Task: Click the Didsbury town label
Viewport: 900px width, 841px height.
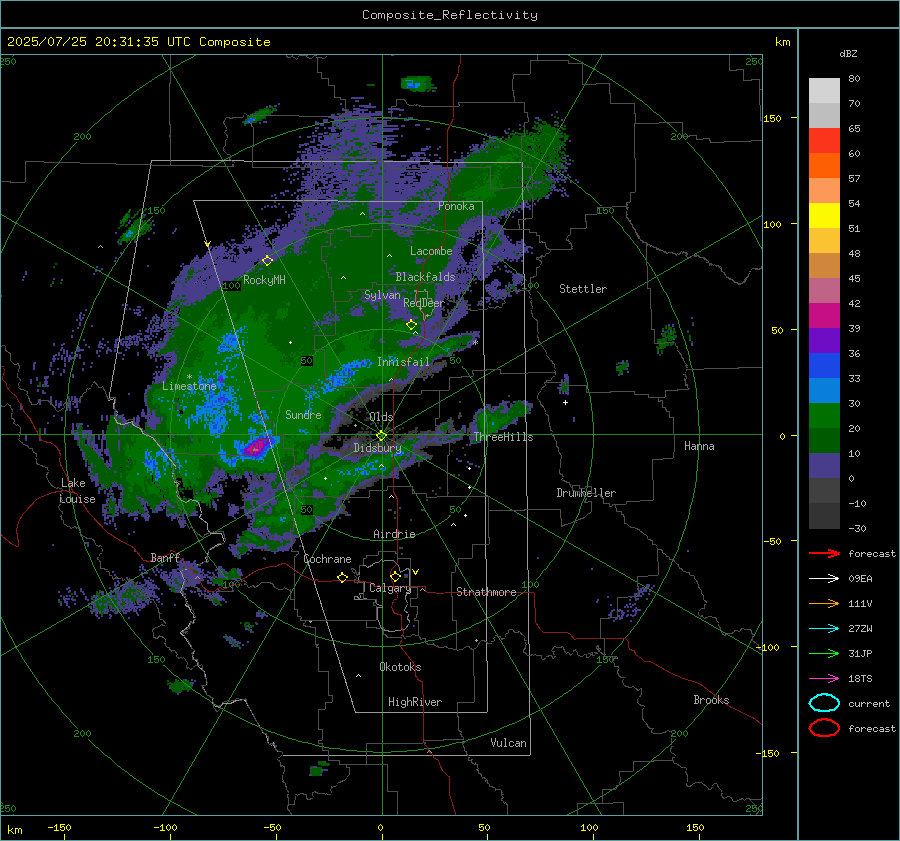Action: [x=377, y=448]
